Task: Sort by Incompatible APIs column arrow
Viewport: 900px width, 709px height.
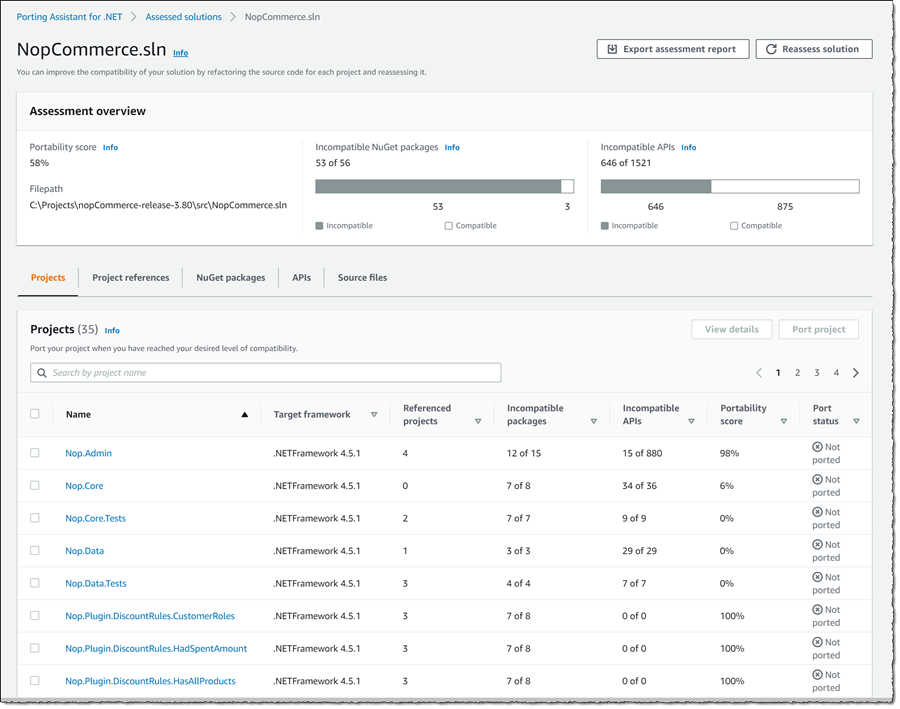Action: click(x=692, y=421)
